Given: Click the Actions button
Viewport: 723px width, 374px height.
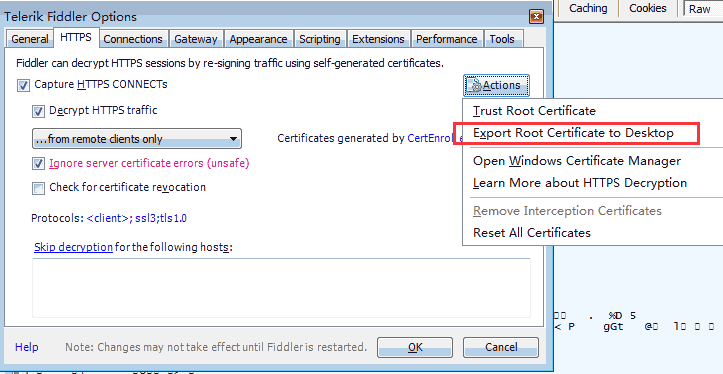Looking at the screenshot, I should [496, 85].
